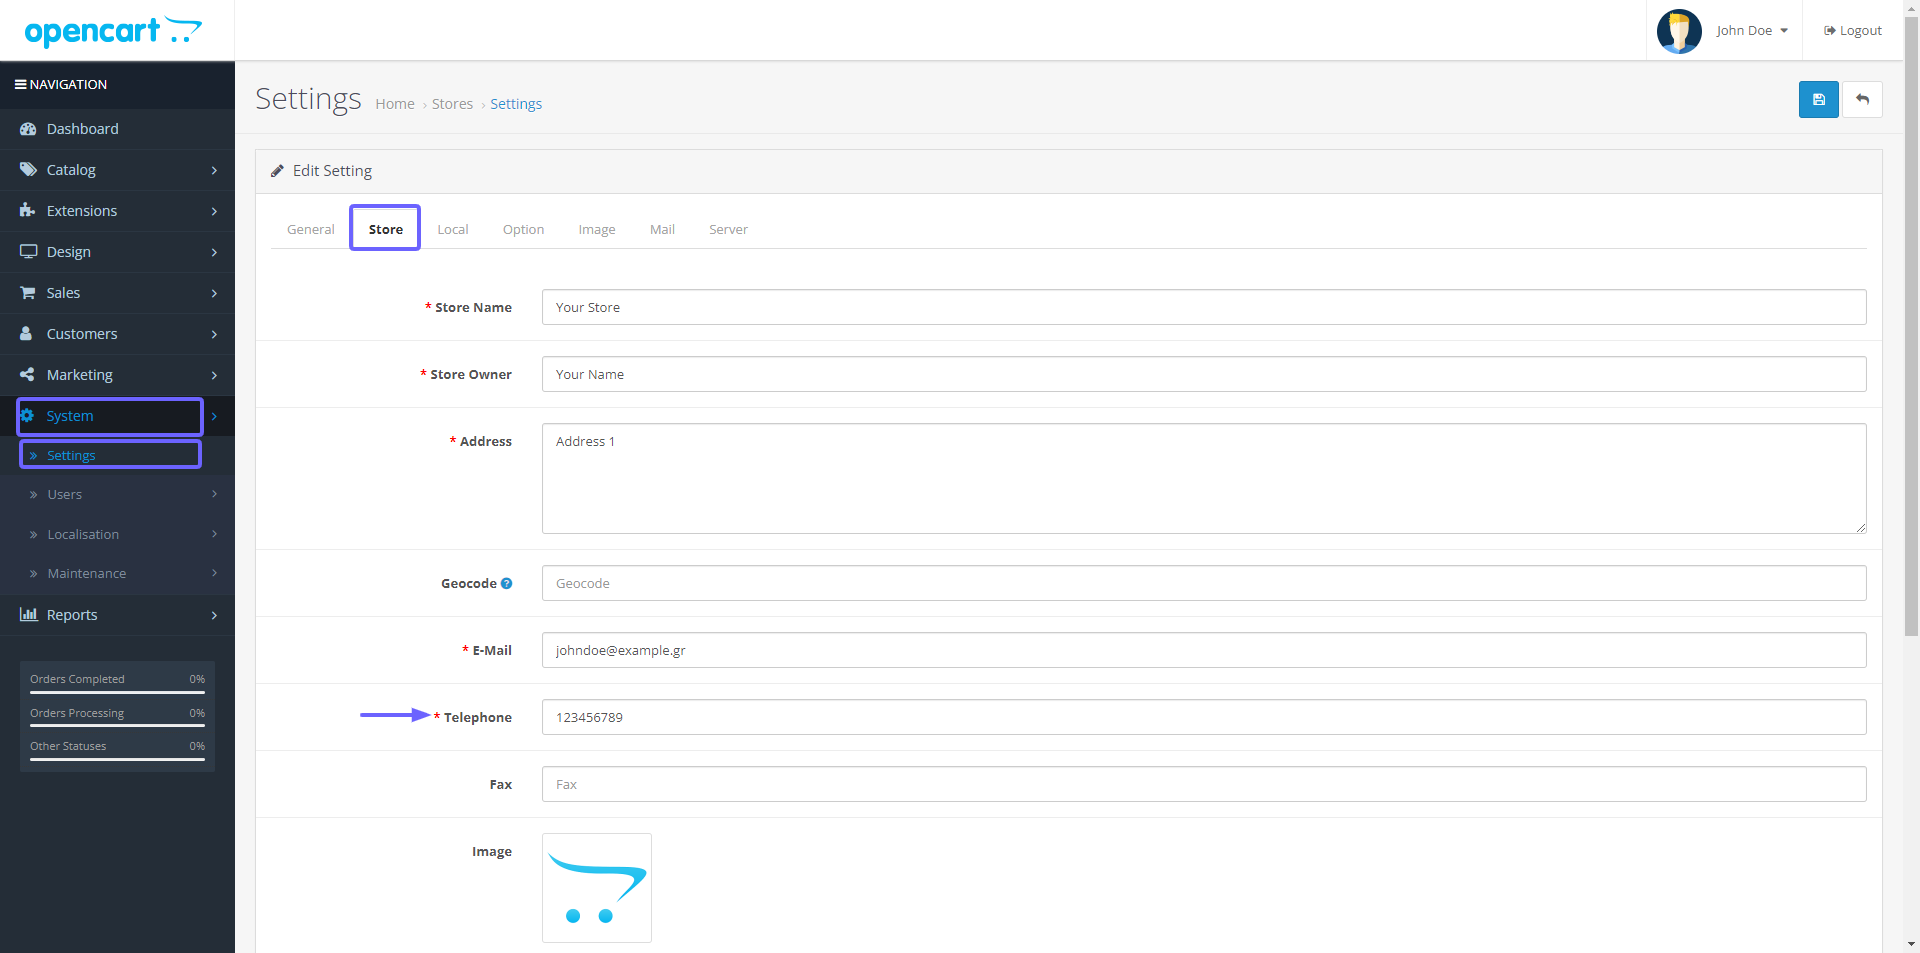Expand the Users submenu chevron
The height and width of the screenshot is (953, 1920).
(214, 494)
